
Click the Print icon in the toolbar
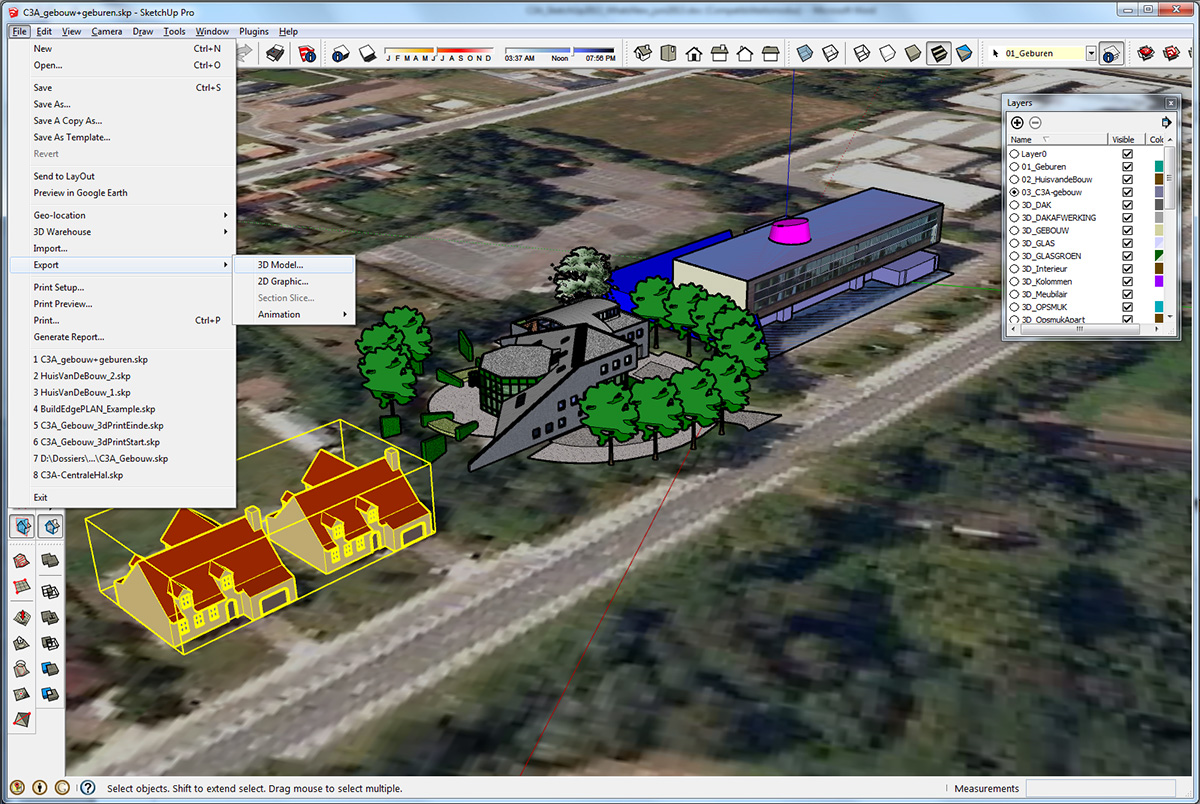pos(273,53)
